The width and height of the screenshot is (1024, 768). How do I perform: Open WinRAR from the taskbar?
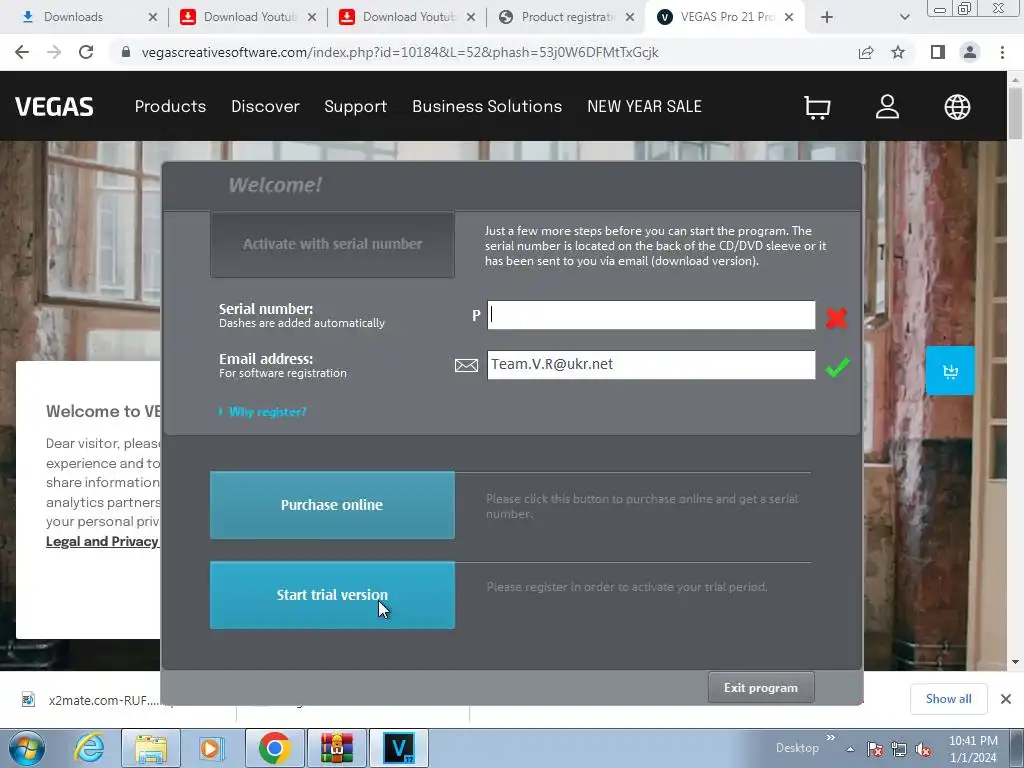coord(337,748)
